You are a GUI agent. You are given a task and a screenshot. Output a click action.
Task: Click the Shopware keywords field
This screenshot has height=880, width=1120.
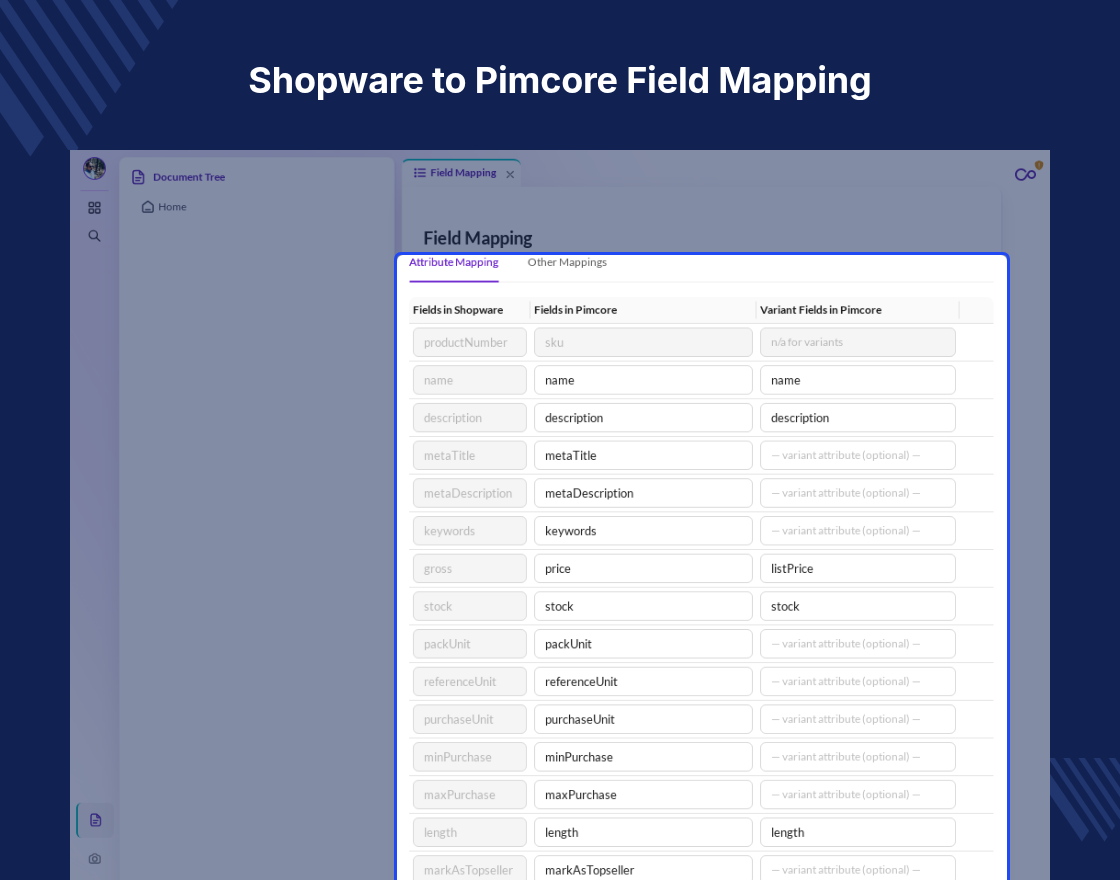469,531
